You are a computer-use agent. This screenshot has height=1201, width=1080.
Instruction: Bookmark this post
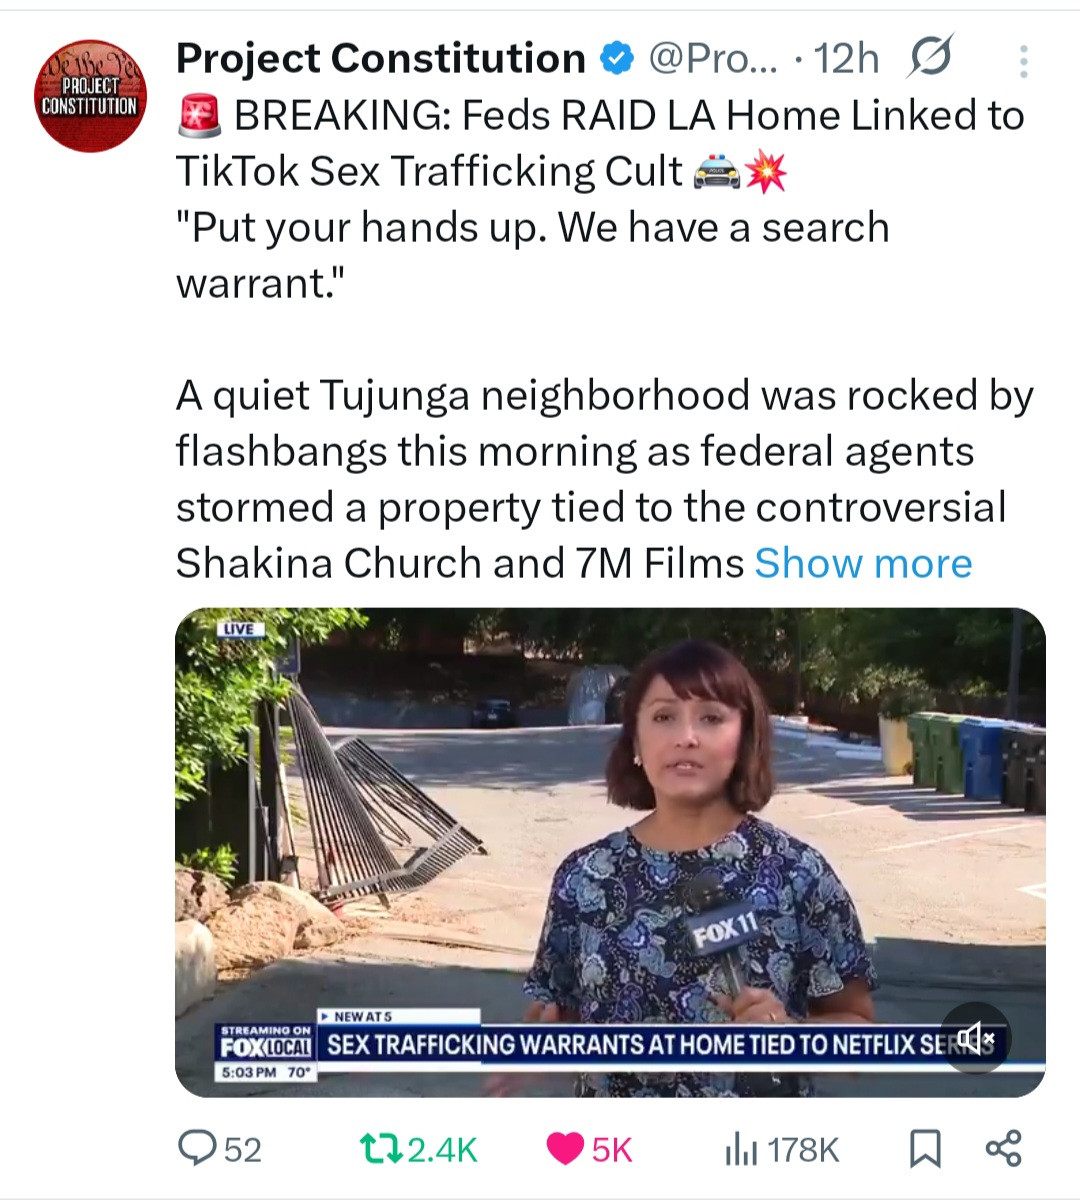coord(925,1149)
